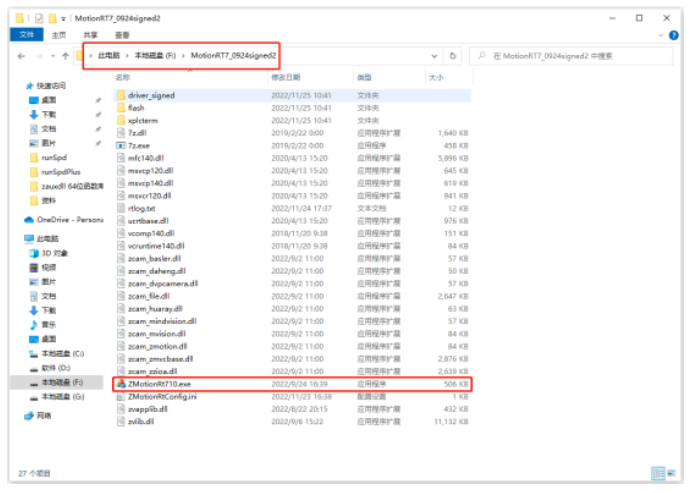Screen dimensions: 693x493
Task: Click the Back navigation arrow
Action: point(21,56)
